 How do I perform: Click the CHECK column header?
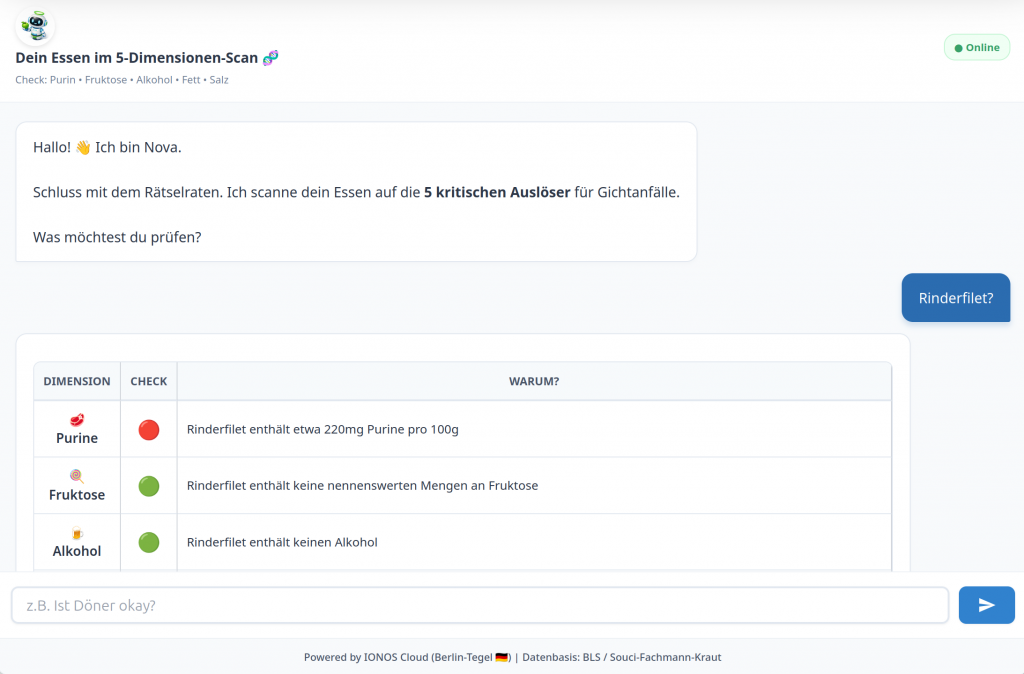pyautogui.click(x=149, y=381)
